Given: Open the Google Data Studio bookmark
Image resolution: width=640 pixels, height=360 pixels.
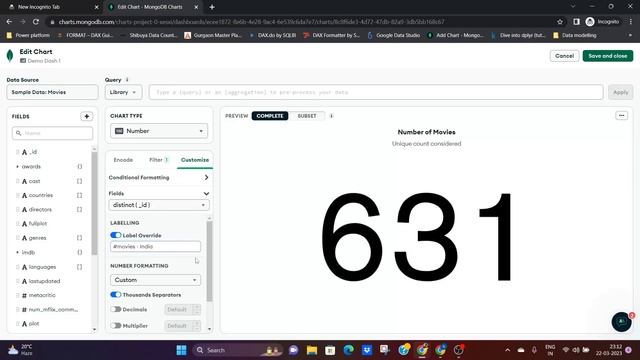Looking at the screenshot, I should click(394, 36).
